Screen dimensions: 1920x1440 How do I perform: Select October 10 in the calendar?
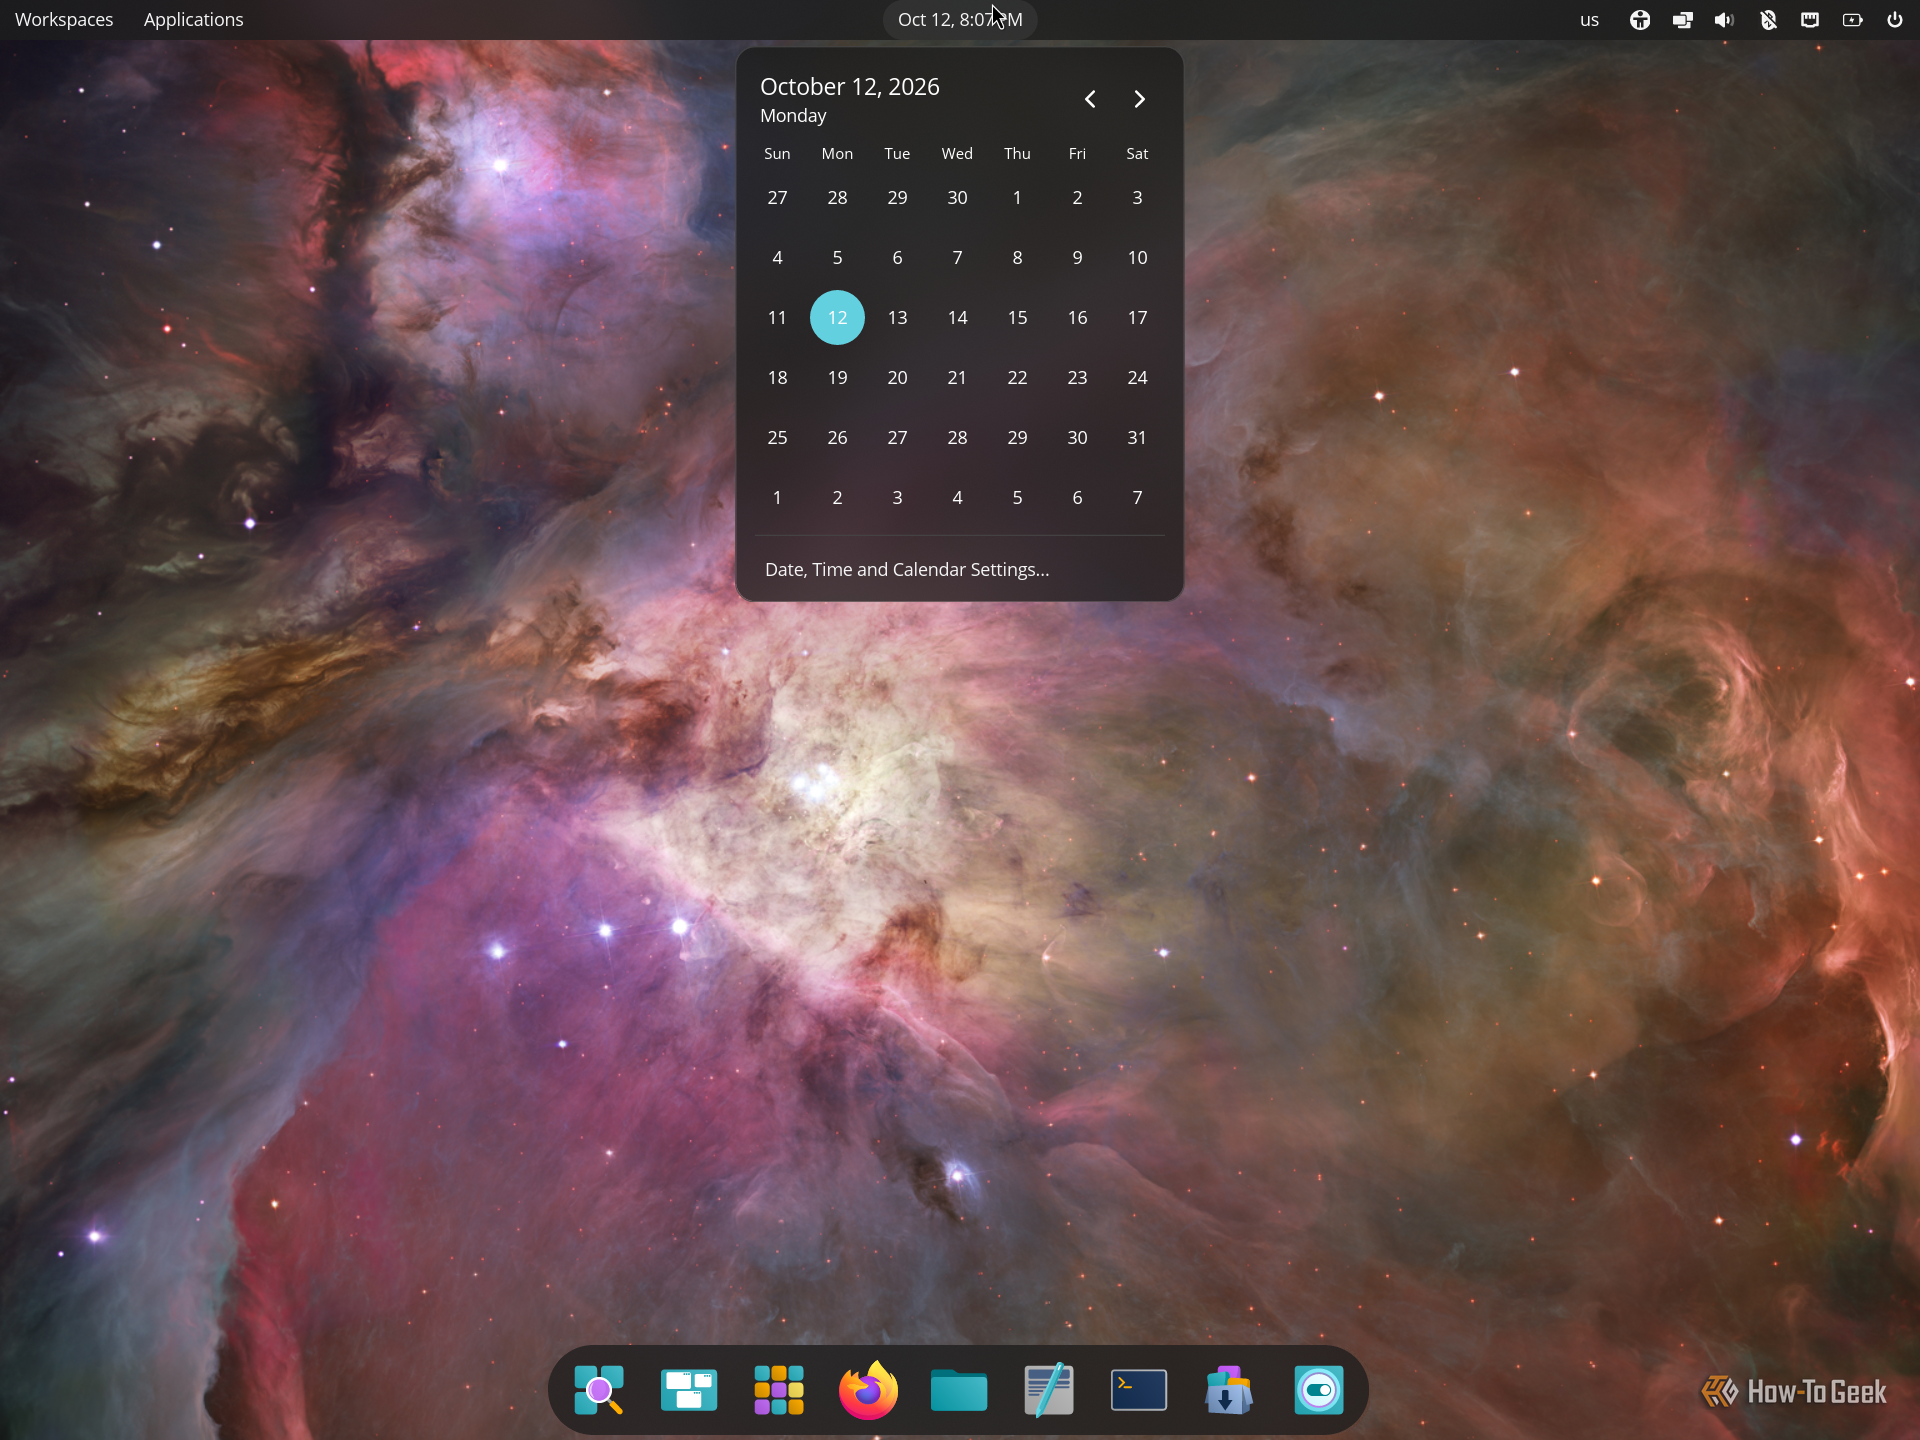pyautogui.click(x=1137, y=257)
